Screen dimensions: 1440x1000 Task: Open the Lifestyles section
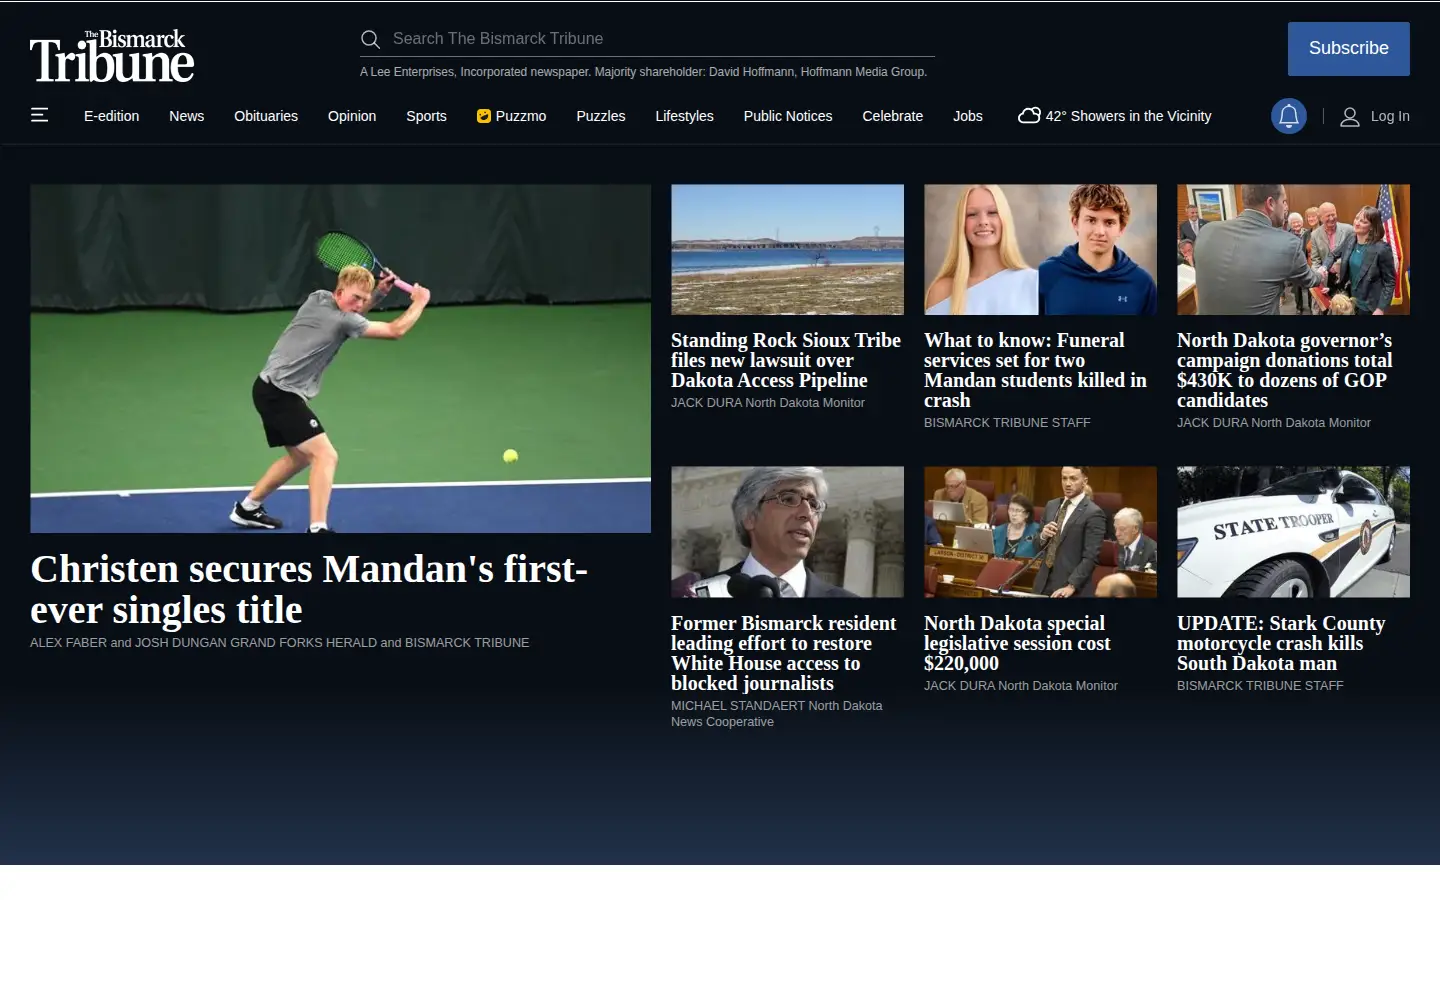(x=685, y=116)
